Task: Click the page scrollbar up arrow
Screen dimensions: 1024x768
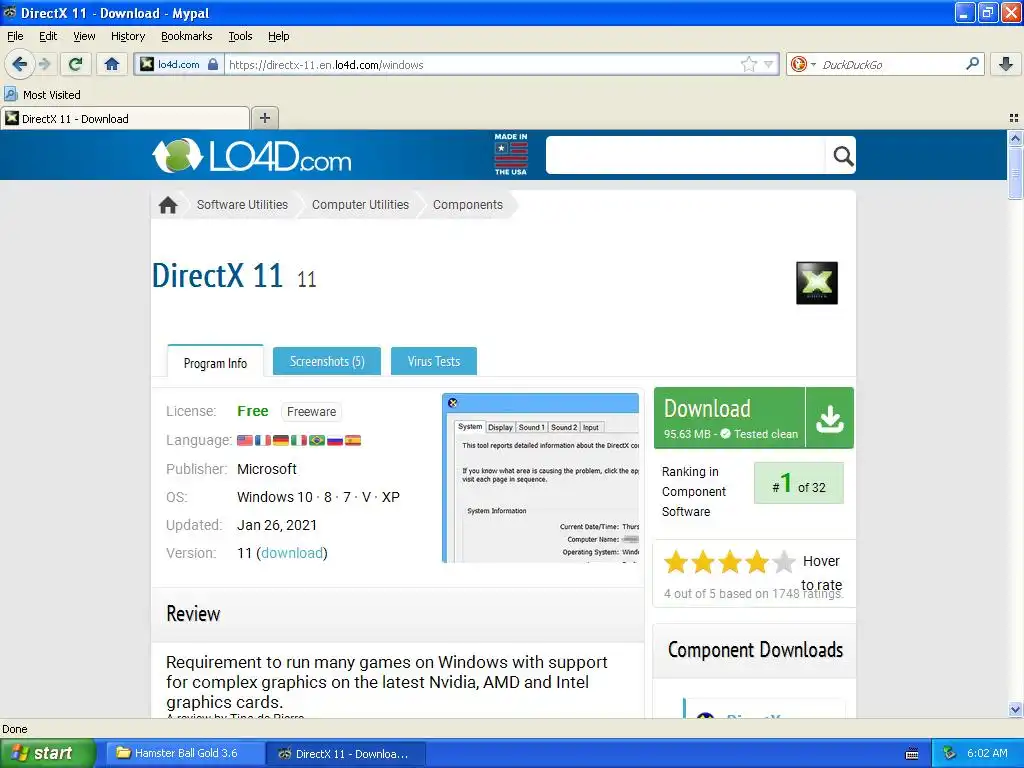Action: pos(1015,138)
